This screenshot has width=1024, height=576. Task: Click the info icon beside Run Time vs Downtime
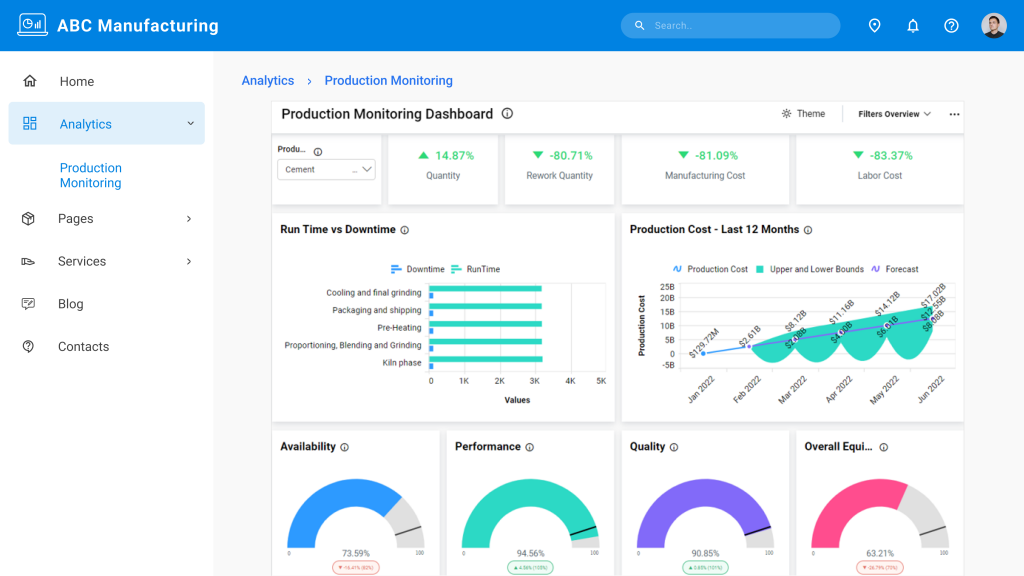click(403, 229)
